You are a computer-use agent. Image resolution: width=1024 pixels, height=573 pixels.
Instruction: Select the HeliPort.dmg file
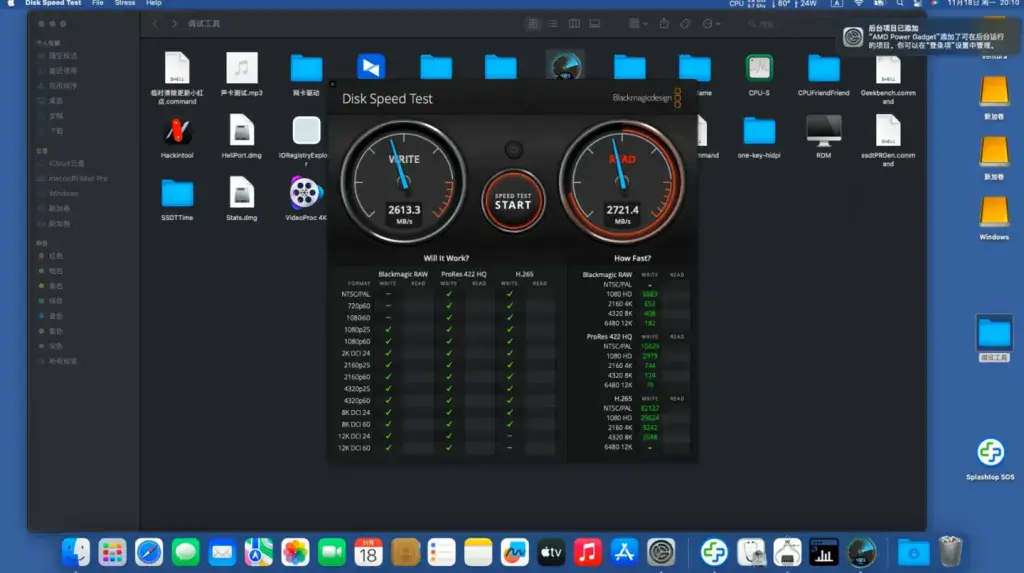(242, 136)
